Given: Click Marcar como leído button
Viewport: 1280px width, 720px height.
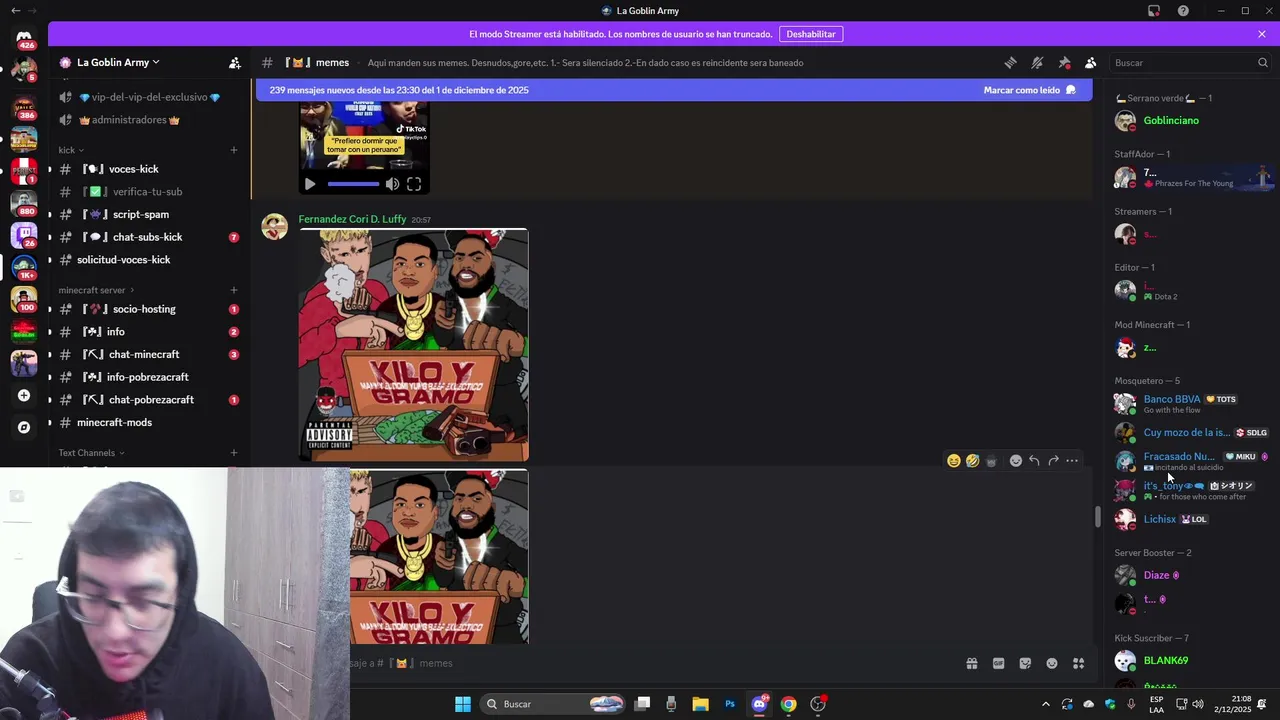Looking at the screenshot, I should [x=1030, y=90].
